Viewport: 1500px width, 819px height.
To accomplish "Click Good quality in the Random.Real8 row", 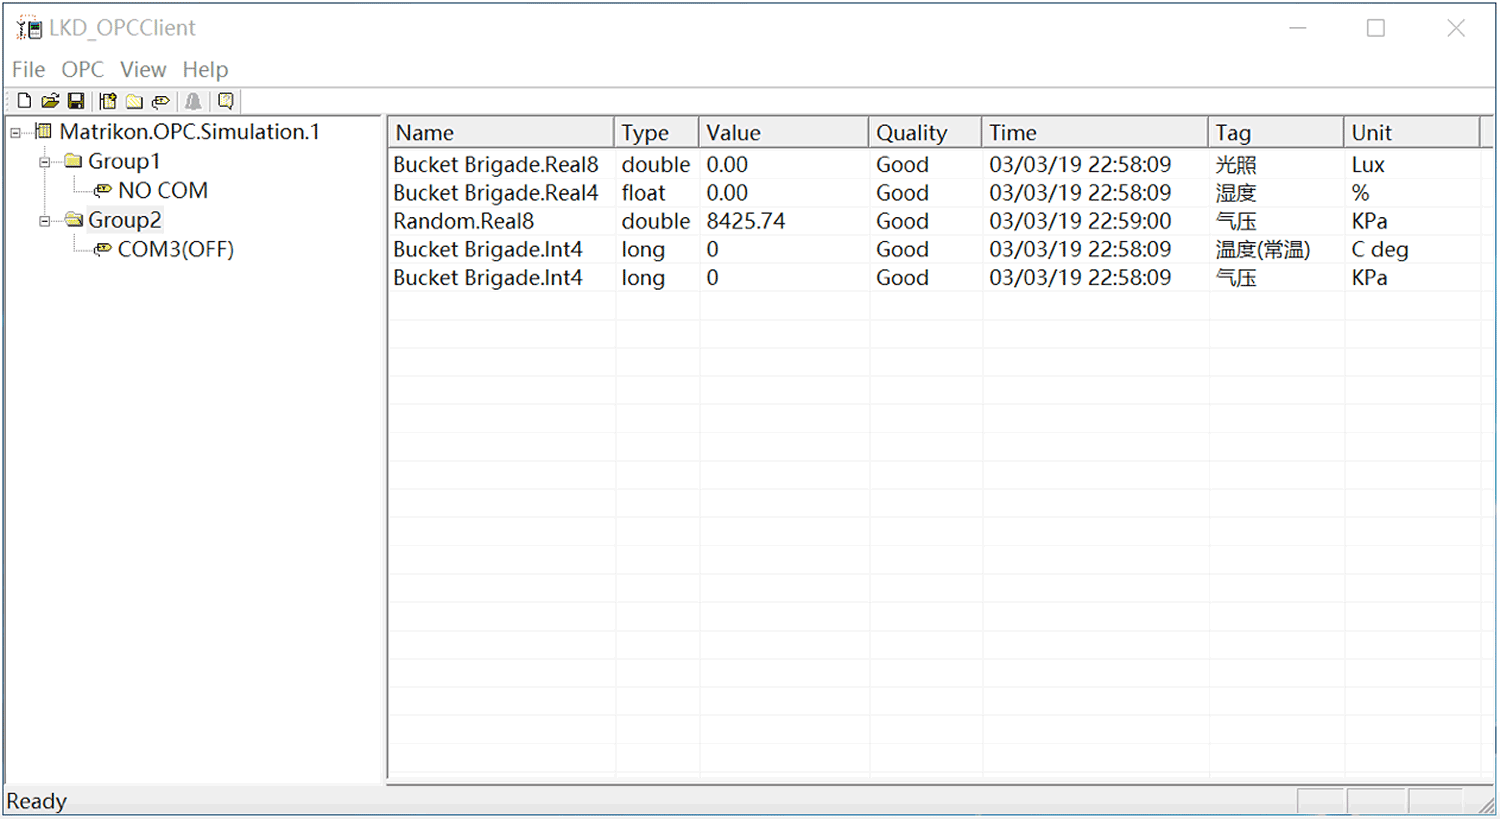I will pos(902,221).
